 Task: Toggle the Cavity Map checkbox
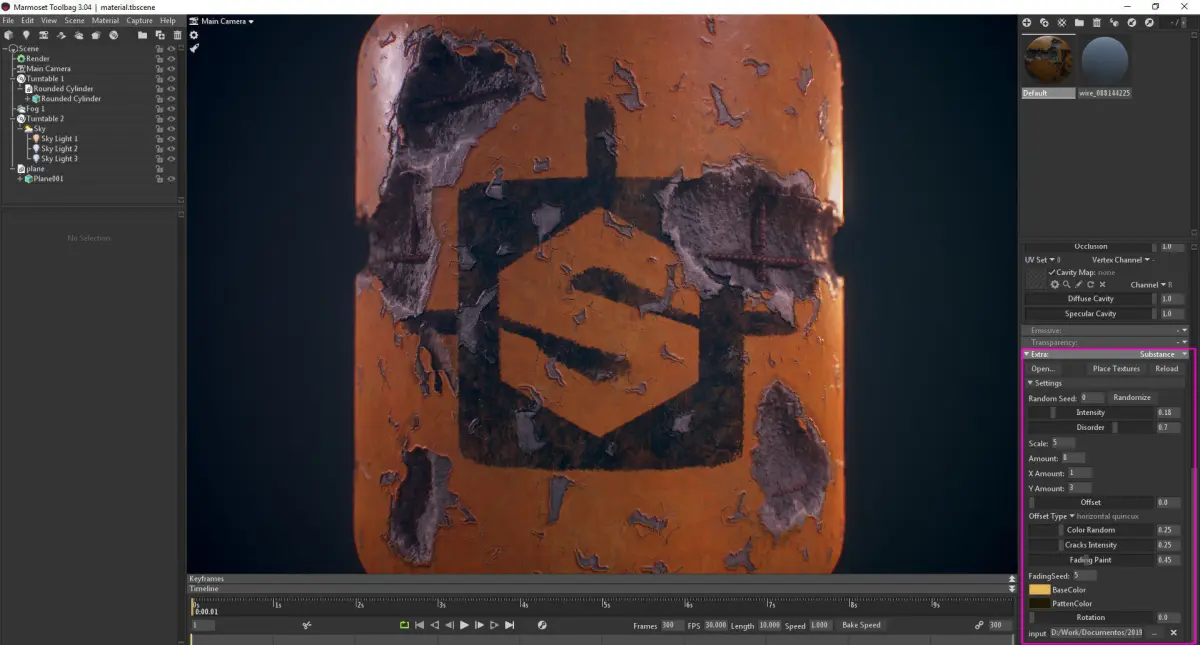tap(1052, 272)
